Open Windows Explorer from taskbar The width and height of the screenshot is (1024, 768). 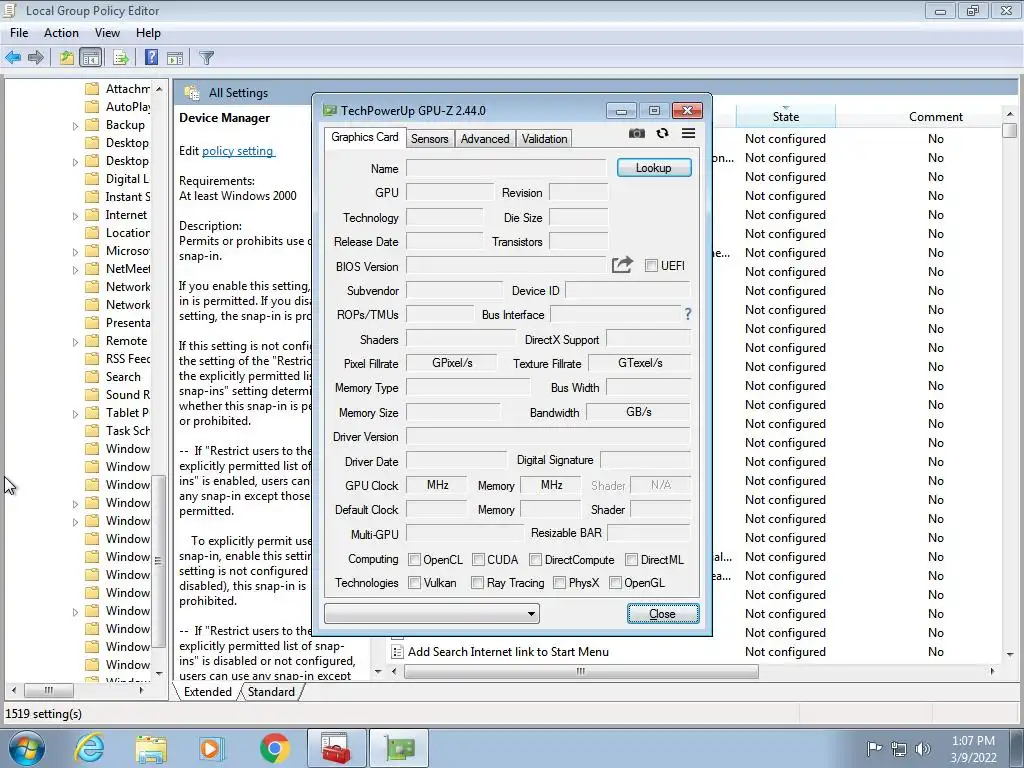tap(151, 748)
